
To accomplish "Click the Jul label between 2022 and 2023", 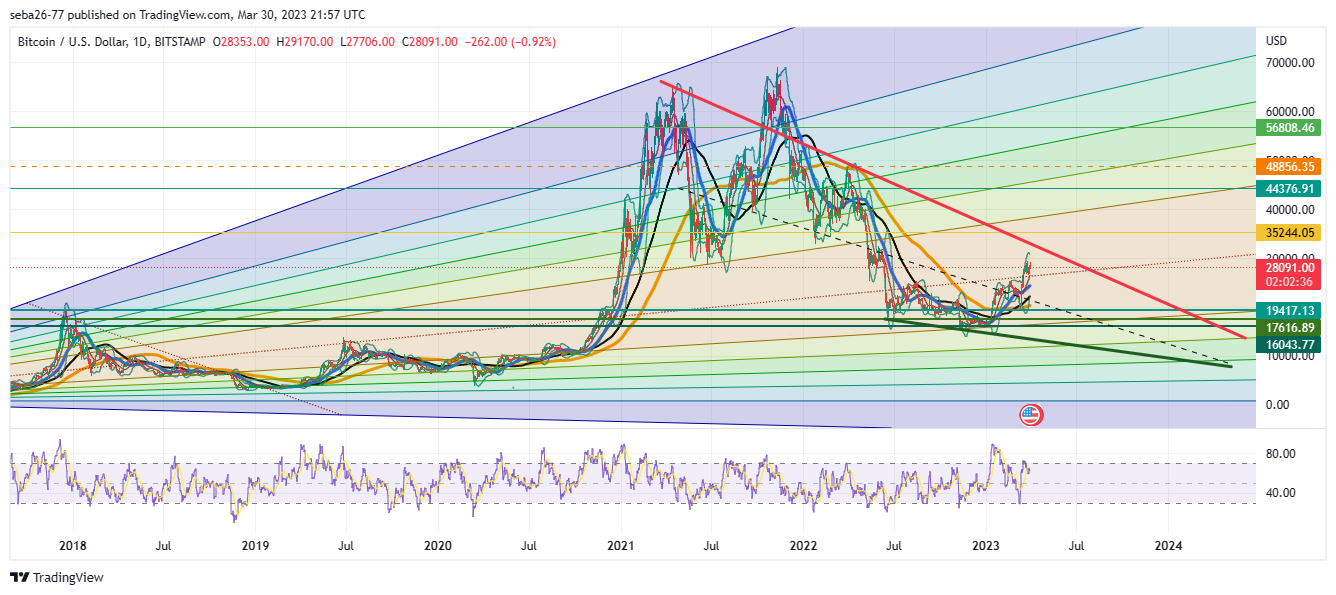I will pos(894,546).
